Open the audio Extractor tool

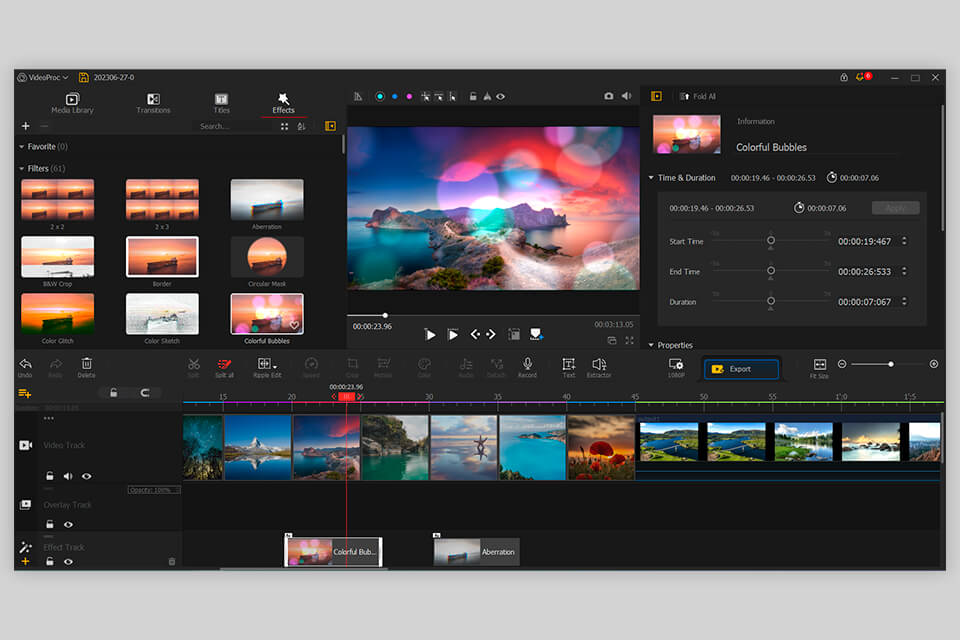pos(599,368)
